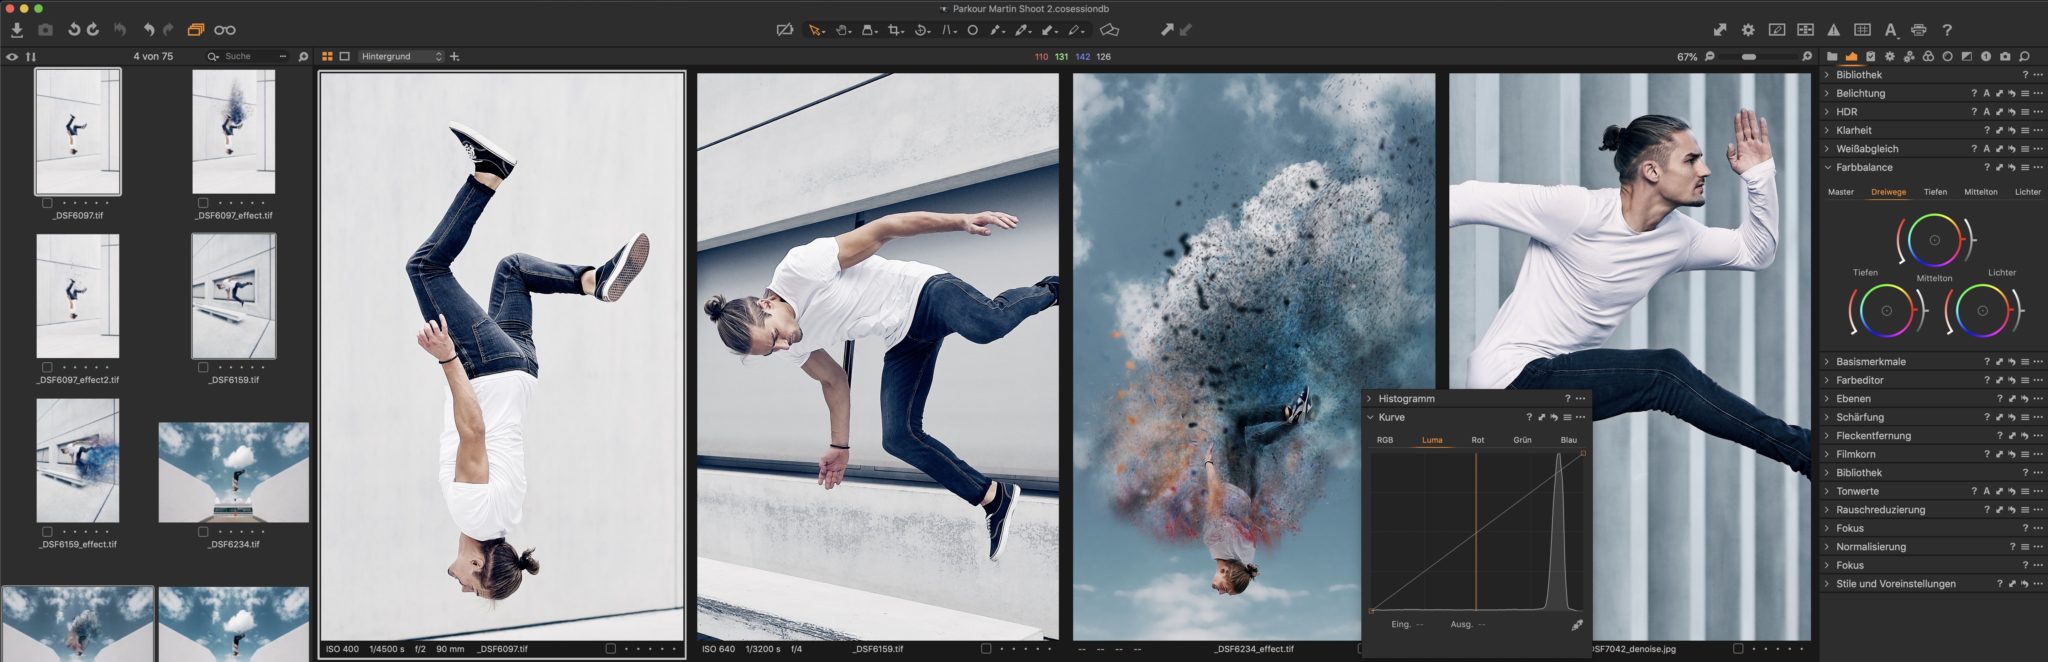
Task: Select the keystone correction tool
Action: [948, 30]
